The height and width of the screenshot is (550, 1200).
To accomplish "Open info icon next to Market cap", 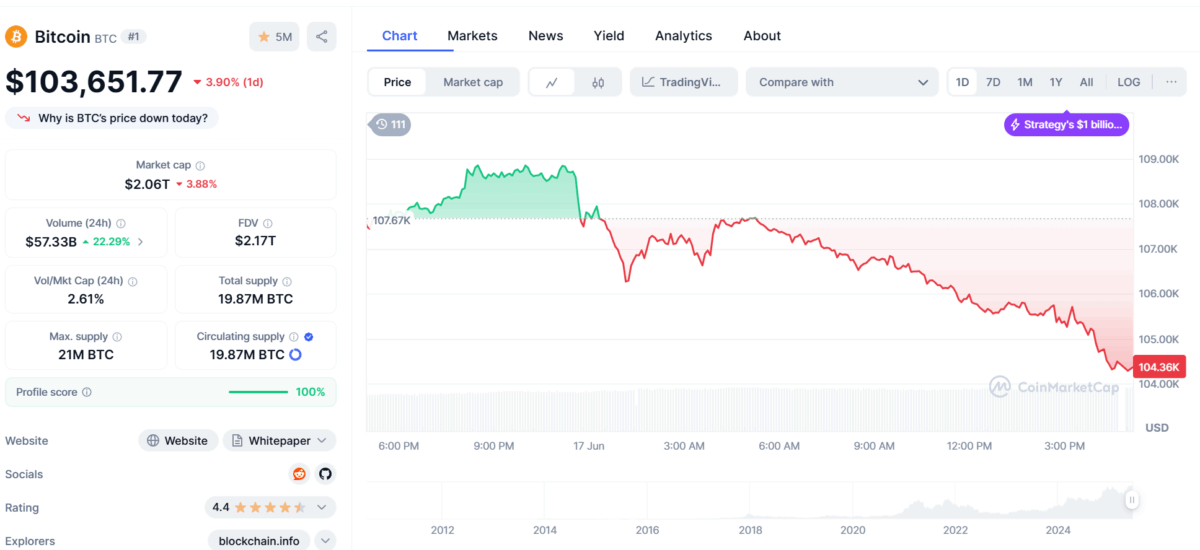I will point(200,165).
